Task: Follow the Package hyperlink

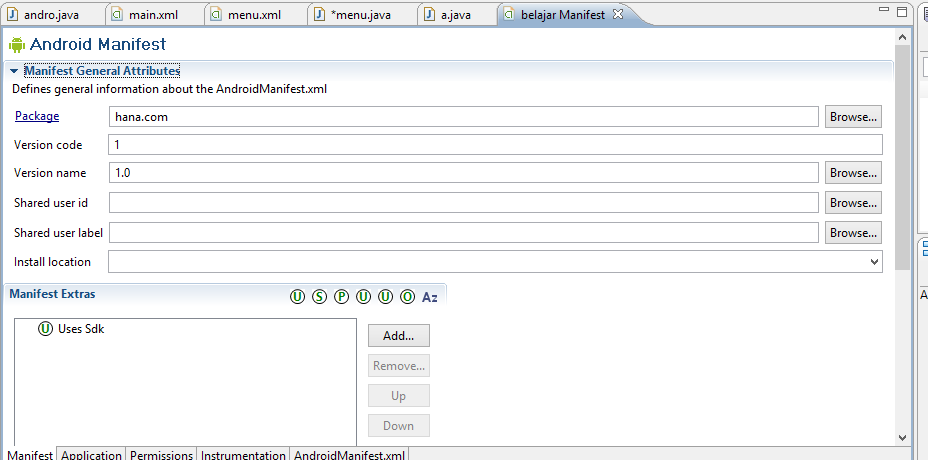Action: 37,116
